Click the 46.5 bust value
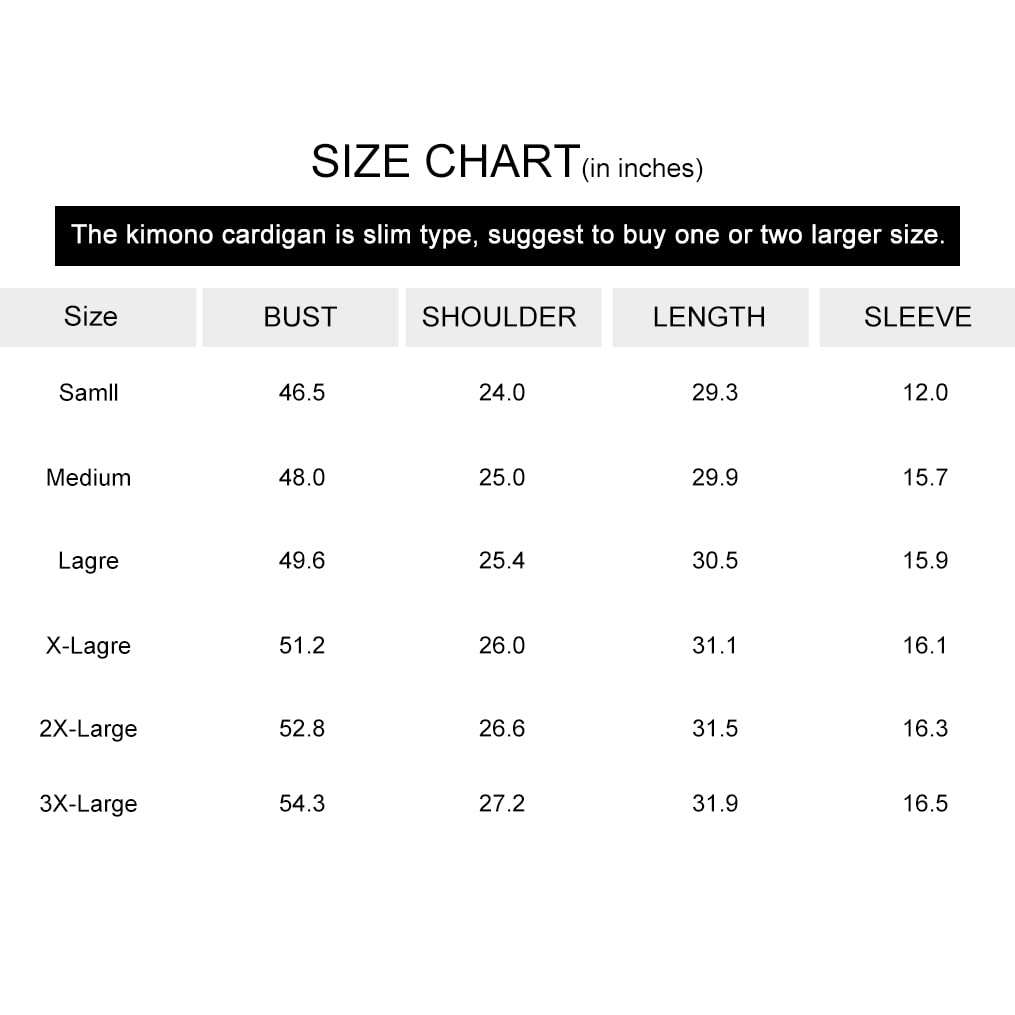Viewport: 1015px width, 1015px height. click(302, 392)
